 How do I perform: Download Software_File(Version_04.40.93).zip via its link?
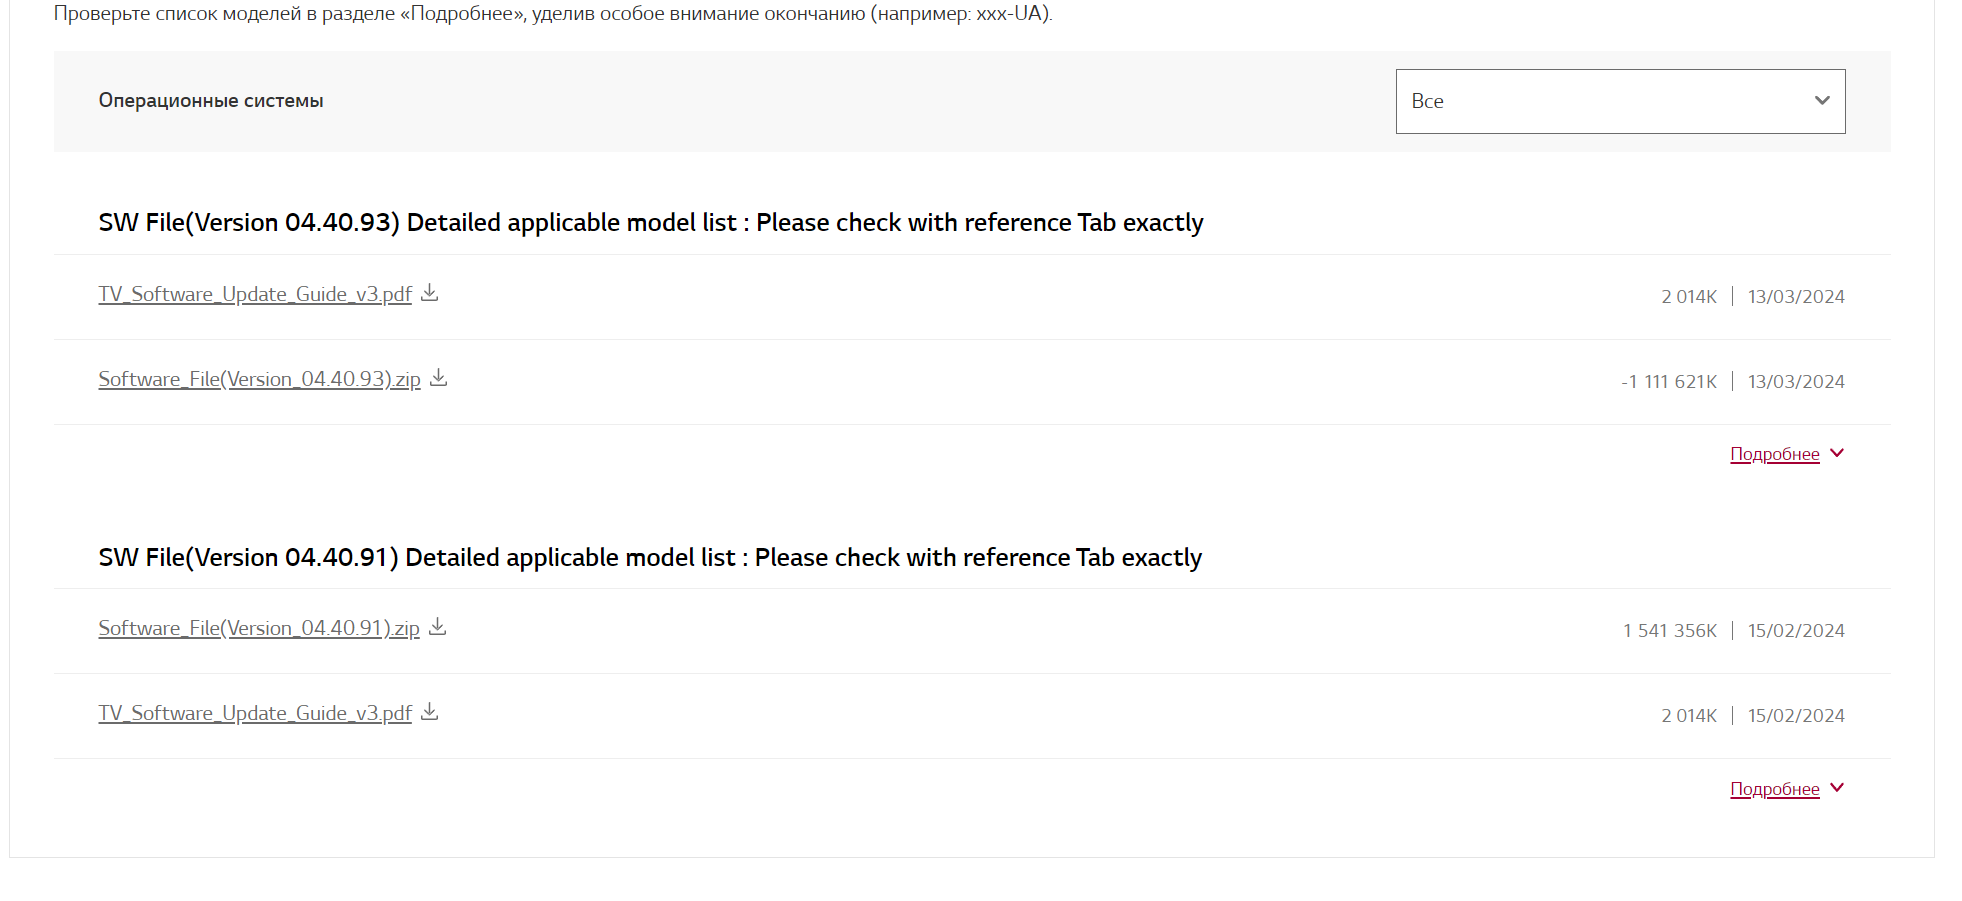tap(259, 379)
